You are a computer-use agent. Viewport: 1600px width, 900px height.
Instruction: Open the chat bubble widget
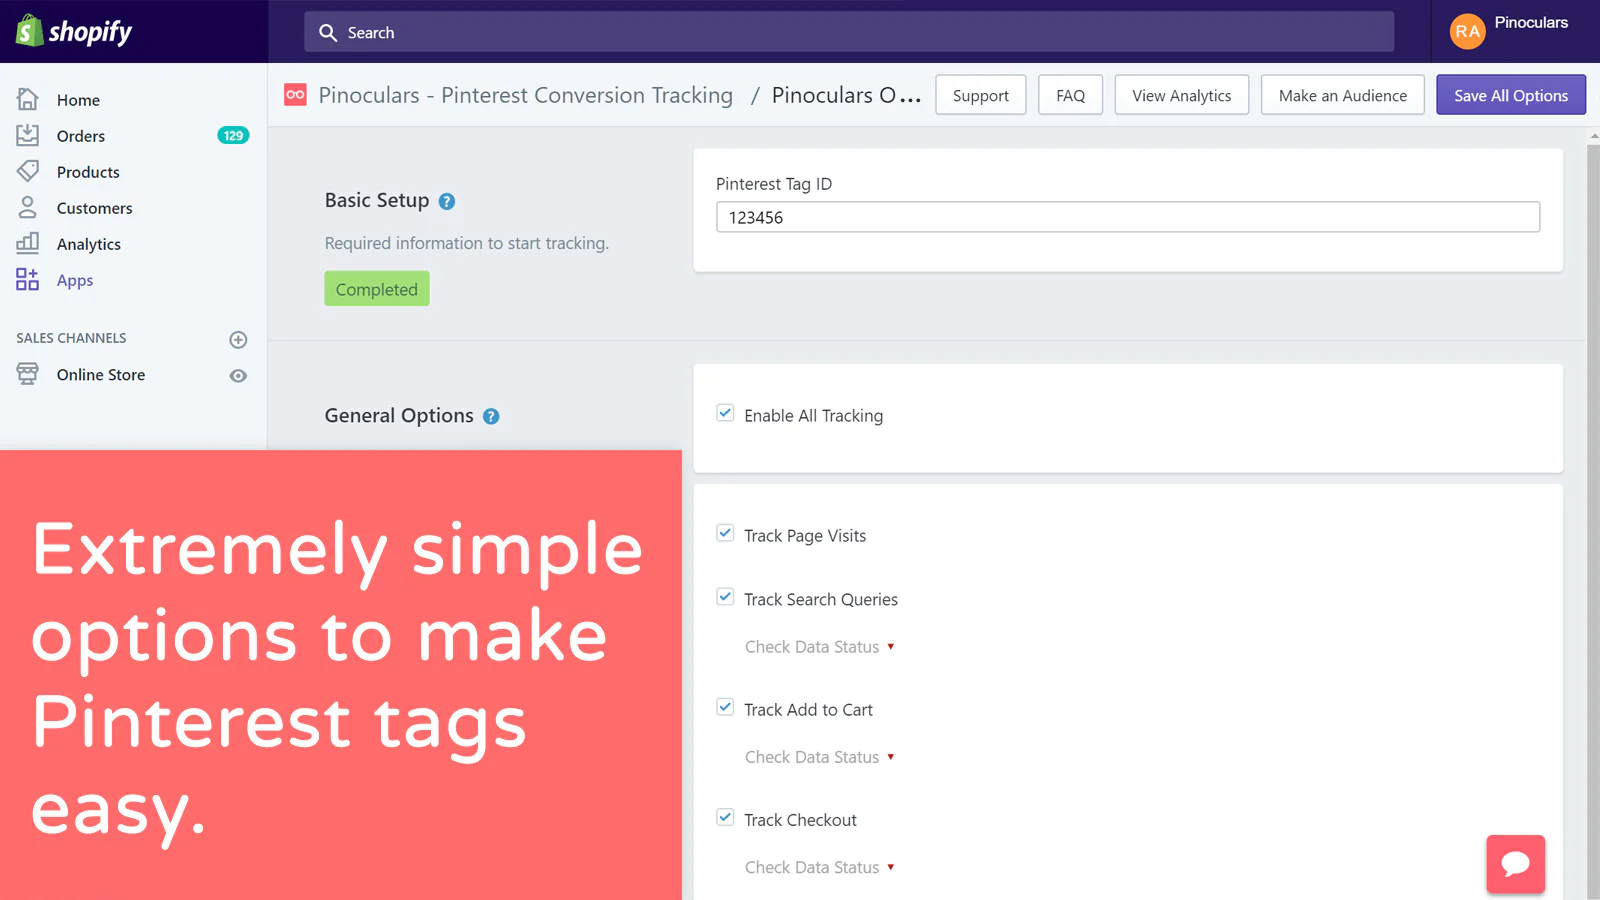1515,863
